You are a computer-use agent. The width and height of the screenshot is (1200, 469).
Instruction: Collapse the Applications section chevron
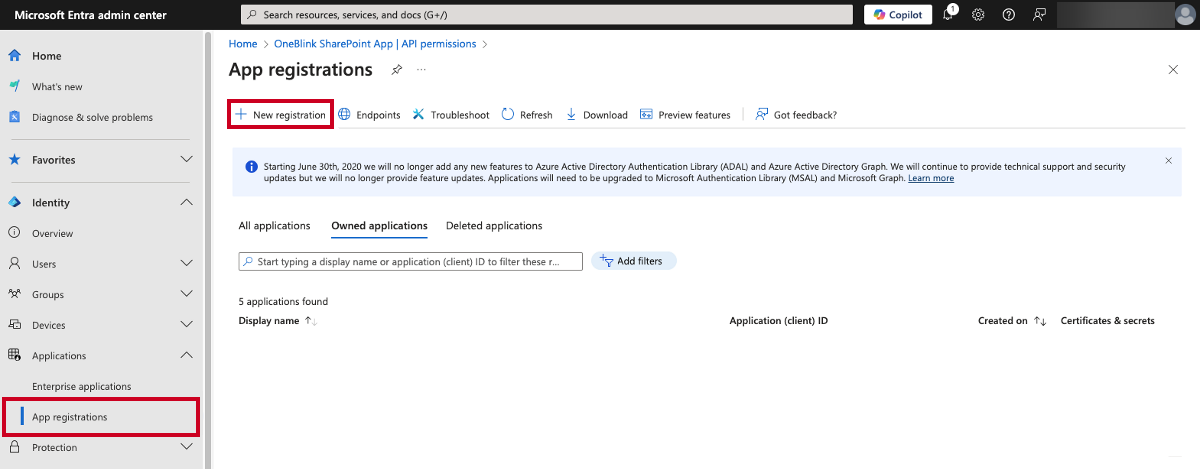[x=186, y=356]
